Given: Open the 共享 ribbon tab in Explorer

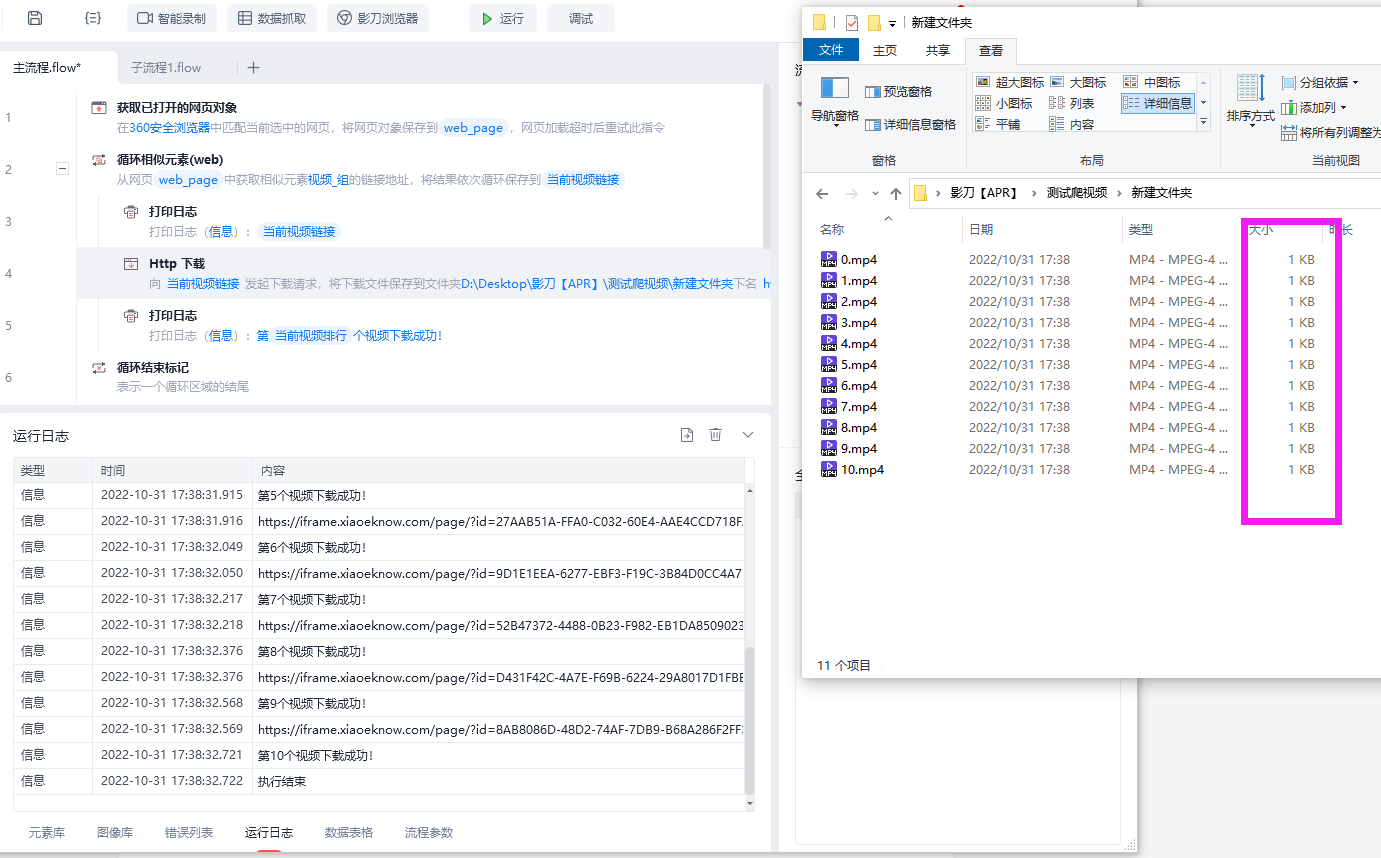Looking at the screenshot, I should 938,50.
